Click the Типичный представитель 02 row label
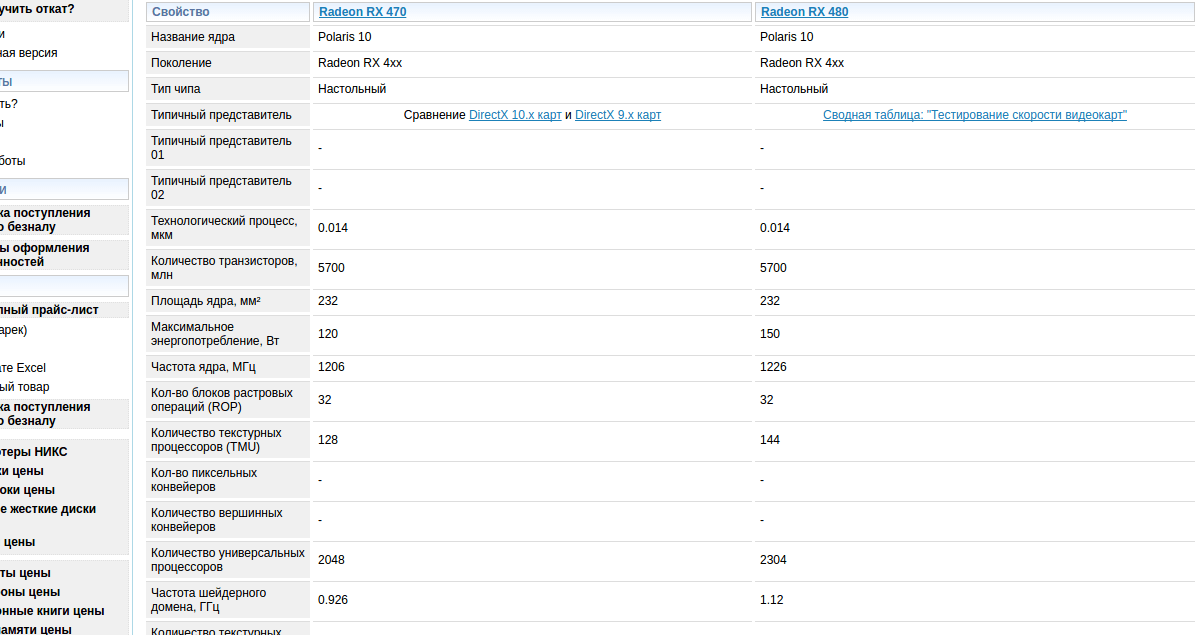1200x635 pixels. (x=221, y=188)
